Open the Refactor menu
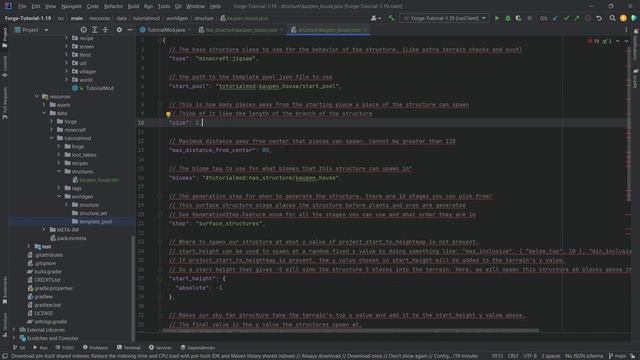The height and width of the screenshot is (360, 640). [113, 6]
